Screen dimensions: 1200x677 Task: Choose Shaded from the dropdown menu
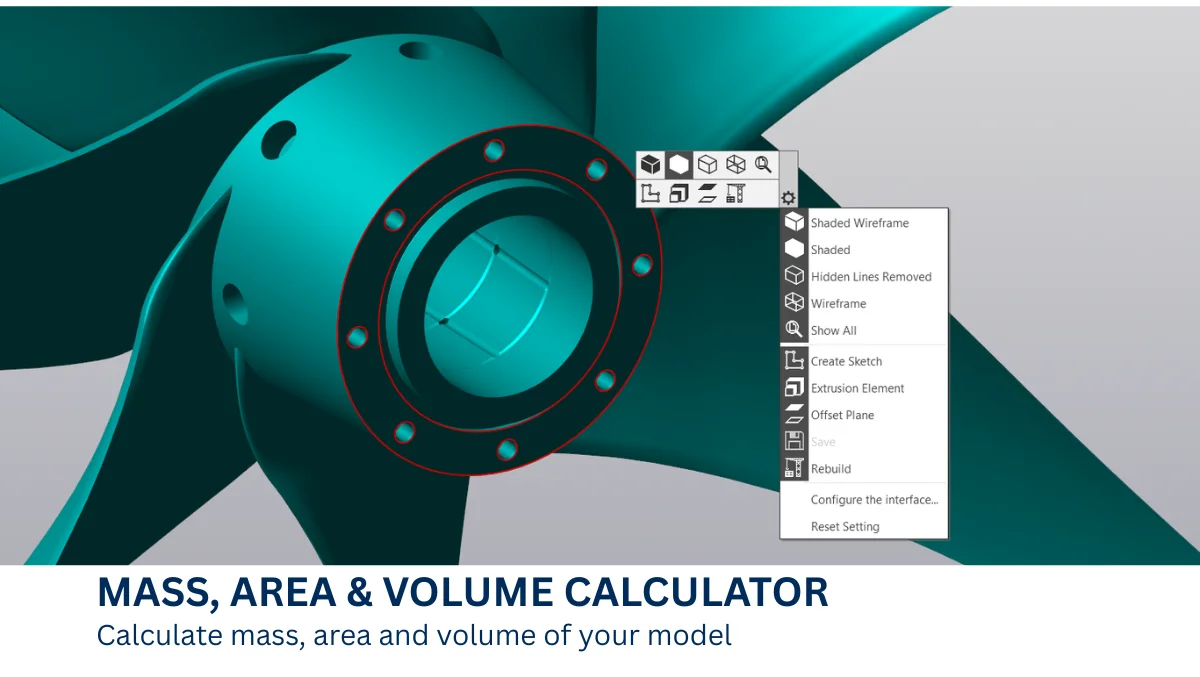coord(863,250)
